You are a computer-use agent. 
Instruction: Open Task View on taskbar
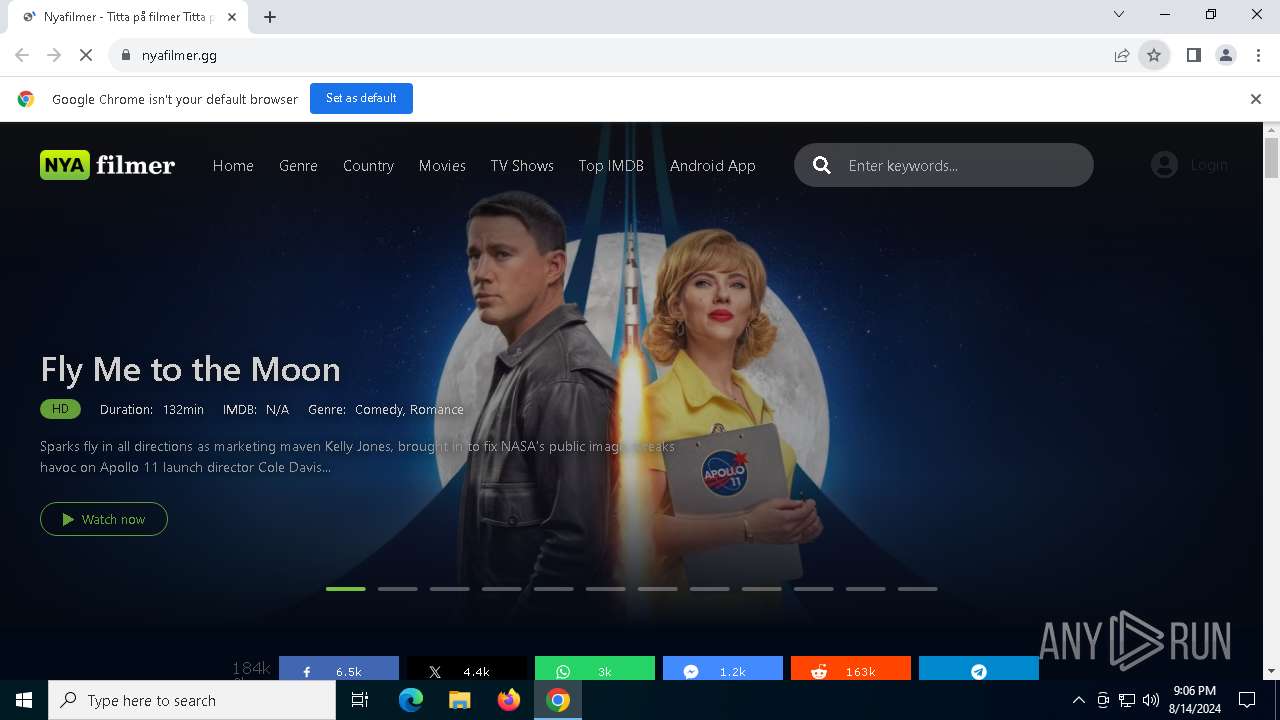pyautogui.click(x=360, y=700)
